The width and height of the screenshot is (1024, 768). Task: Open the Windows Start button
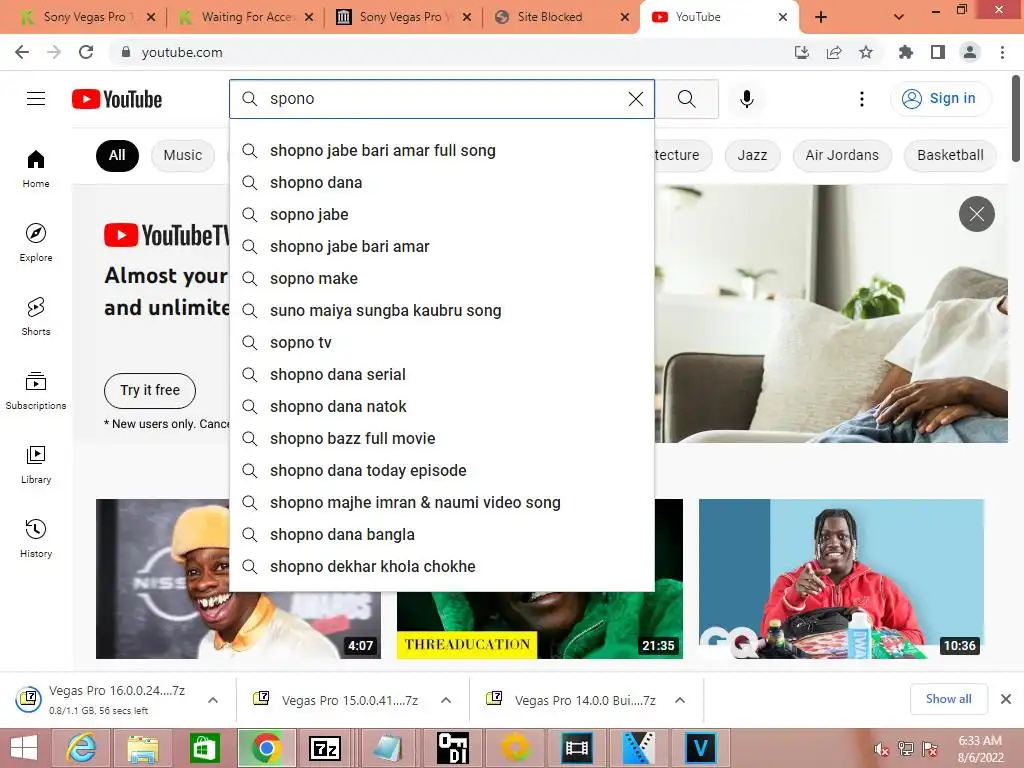point(24,748)
